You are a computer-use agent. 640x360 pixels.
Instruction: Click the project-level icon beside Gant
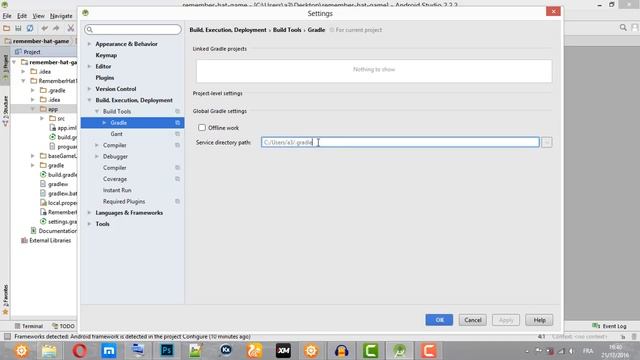pos(178,134)
